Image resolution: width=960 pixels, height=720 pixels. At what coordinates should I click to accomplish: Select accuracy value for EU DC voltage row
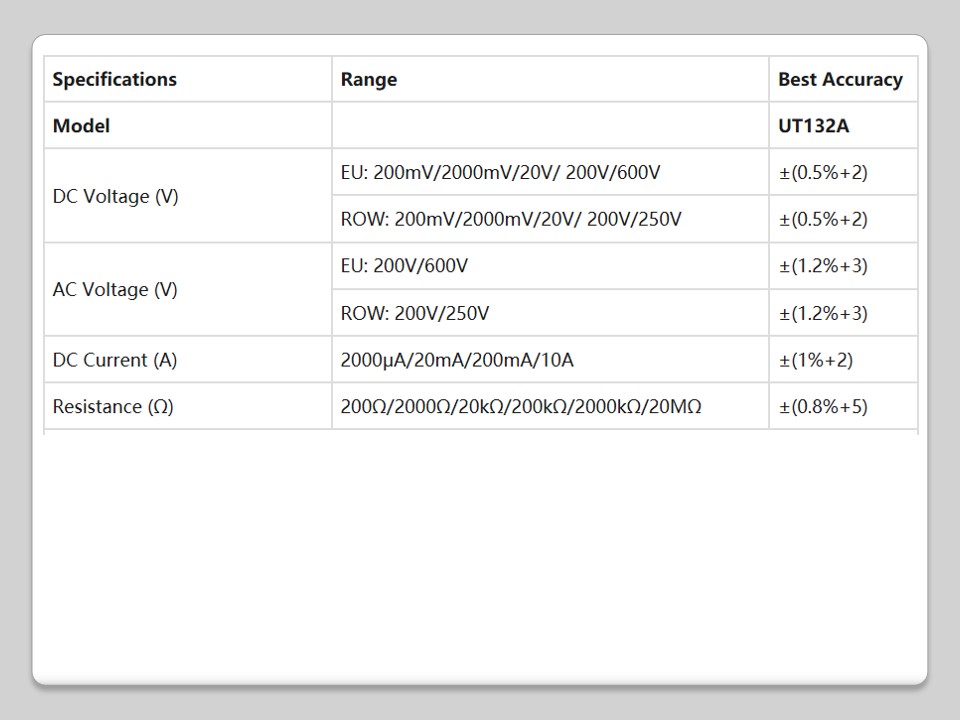(823, 173)
